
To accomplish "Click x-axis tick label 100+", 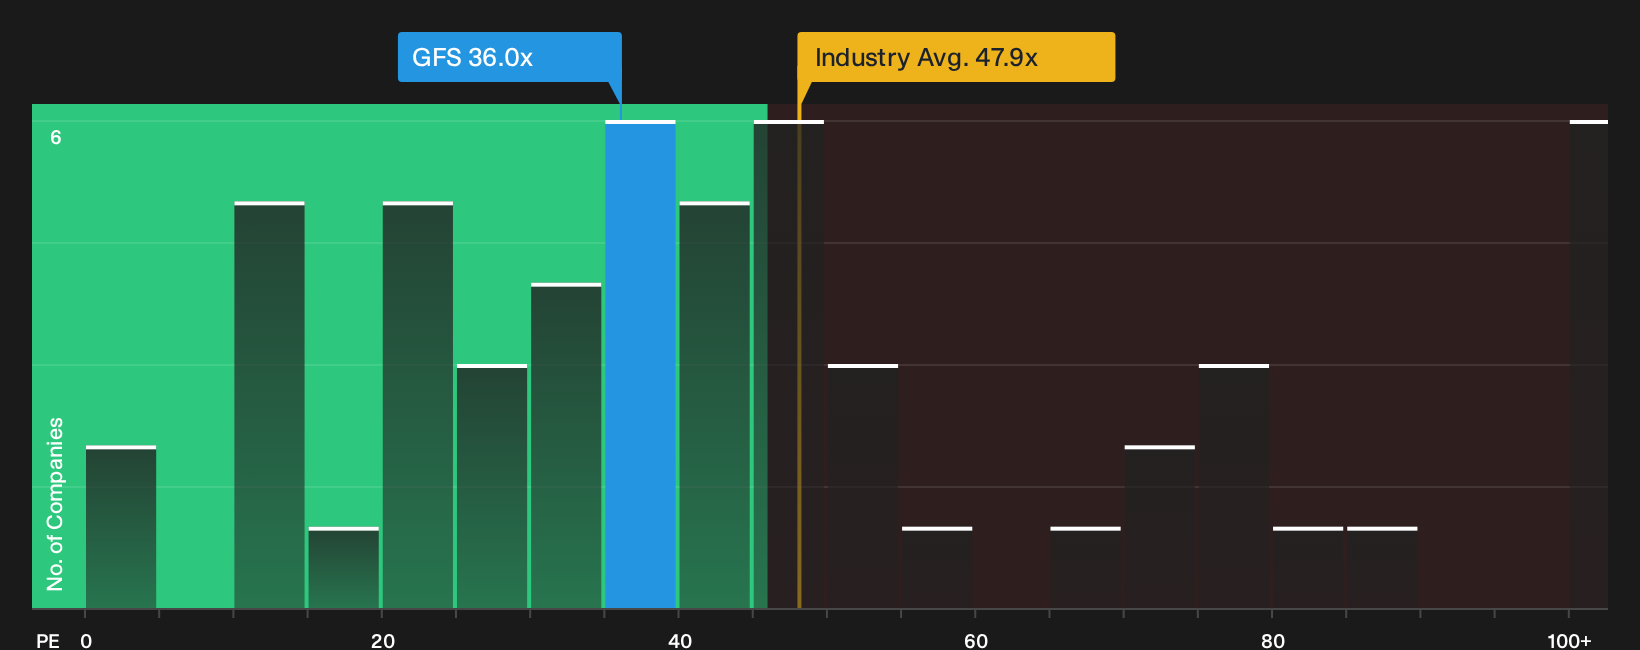I will 1569,640.
